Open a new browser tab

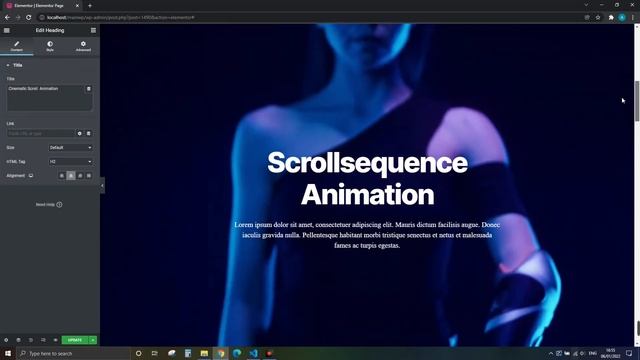coord(90,6)
